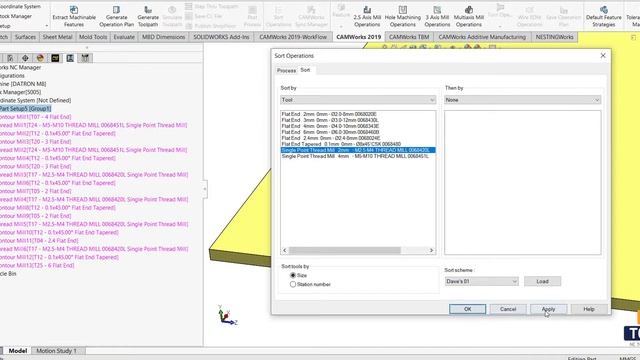The image size is (640, 360).
Task: Open NESTINGWorks ribbon tab
Action: click(554, 37)
